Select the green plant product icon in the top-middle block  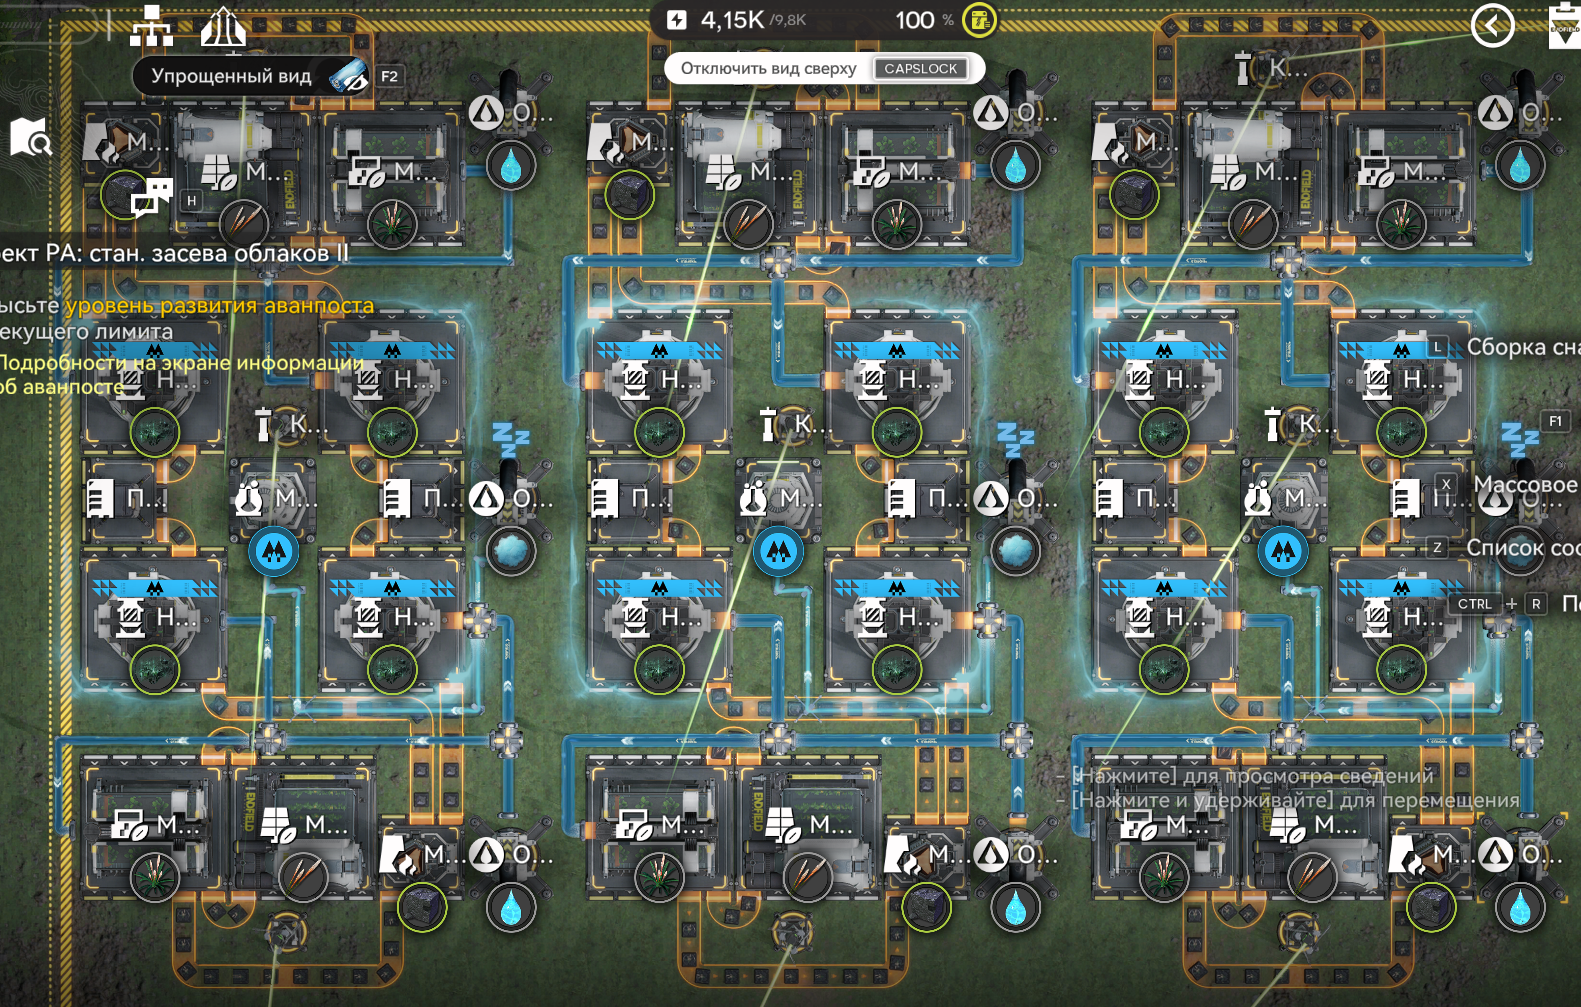pyautogui.click(x=897, y=223)
